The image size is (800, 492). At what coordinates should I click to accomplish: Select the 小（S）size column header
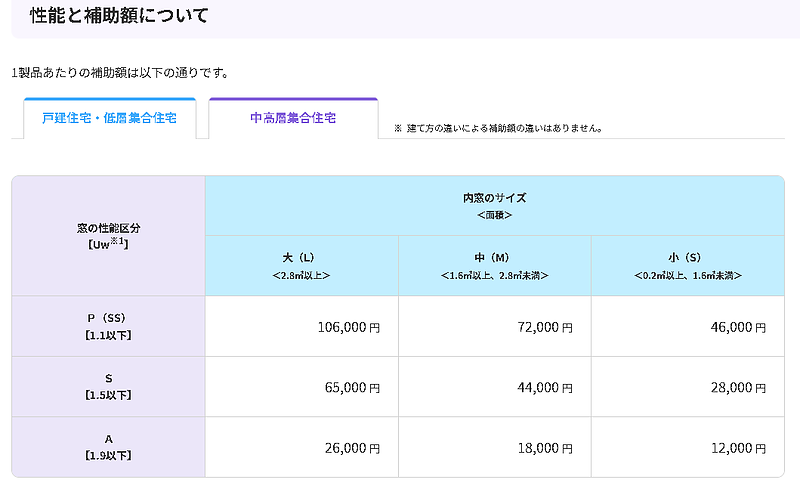pyautogui.click(x=687, y=265)
